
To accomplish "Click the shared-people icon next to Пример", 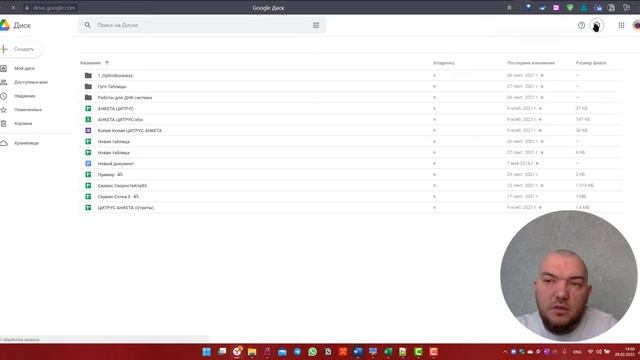I will click(x=120, y=174).
